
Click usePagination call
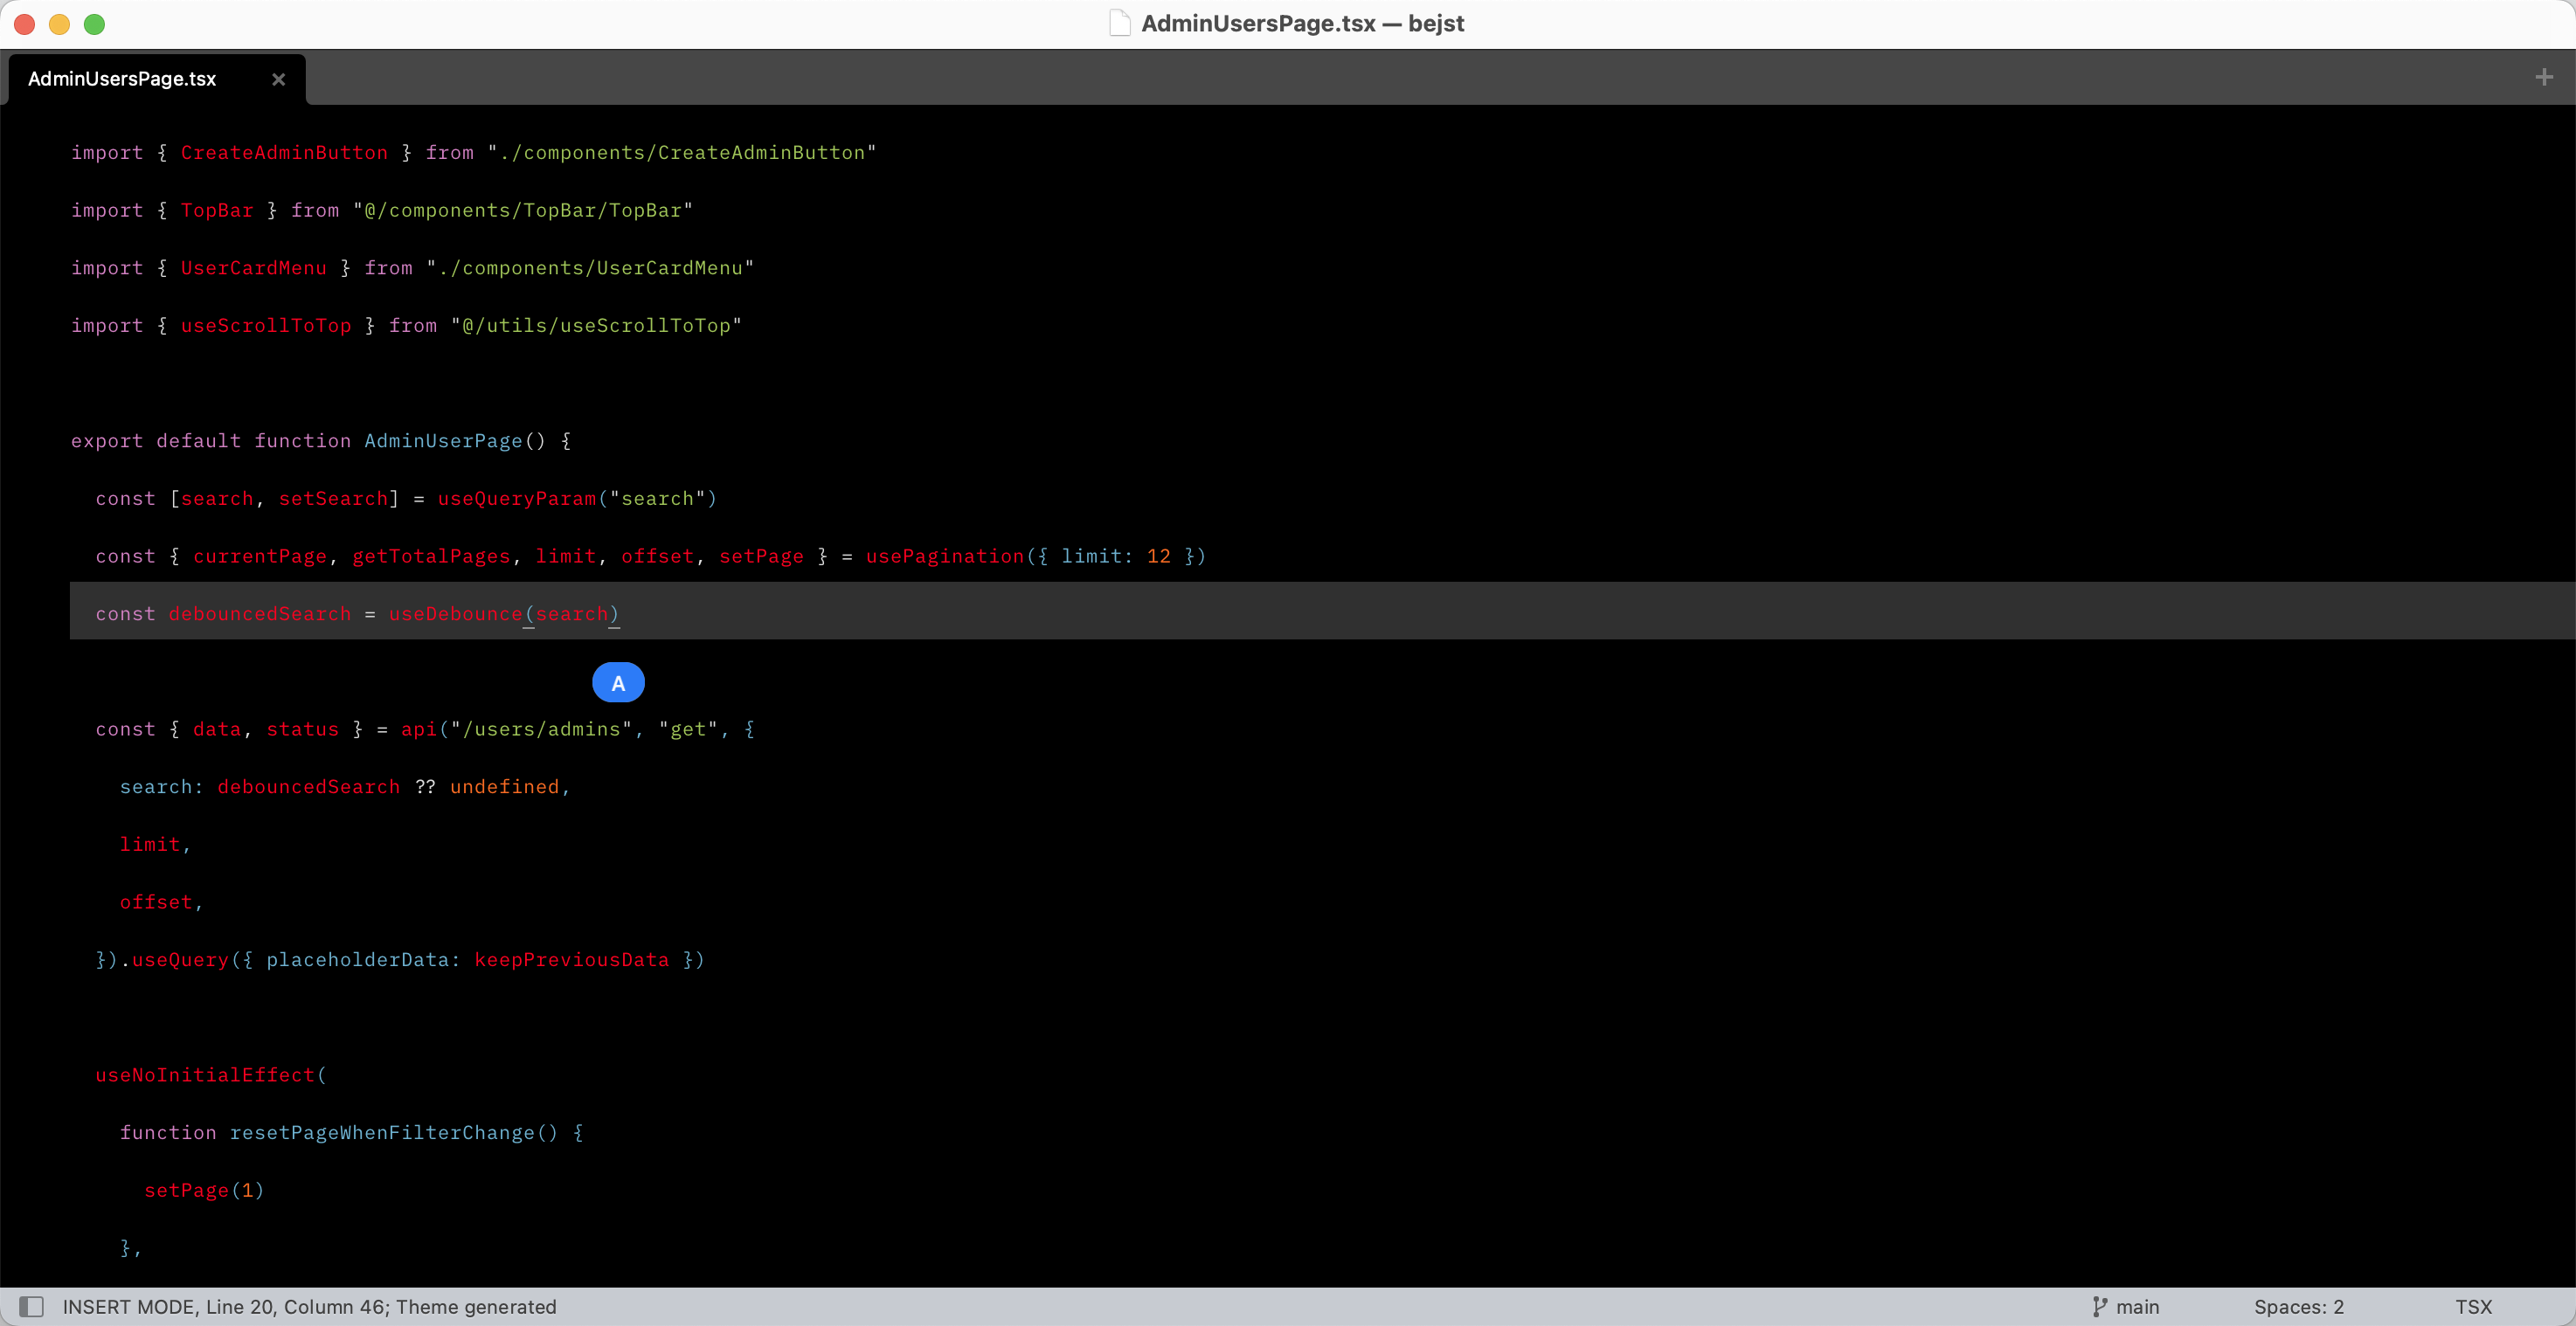(x=945, y=556)
